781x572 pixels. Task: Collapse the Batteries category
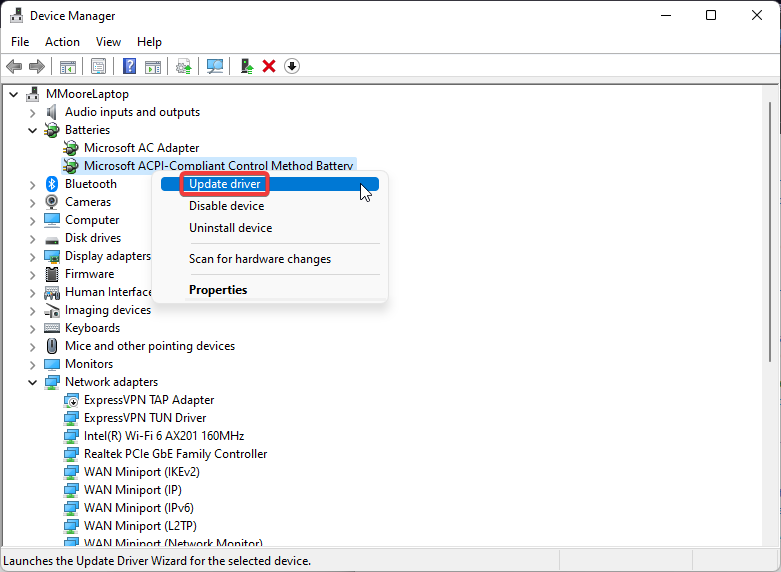[32, 131]
